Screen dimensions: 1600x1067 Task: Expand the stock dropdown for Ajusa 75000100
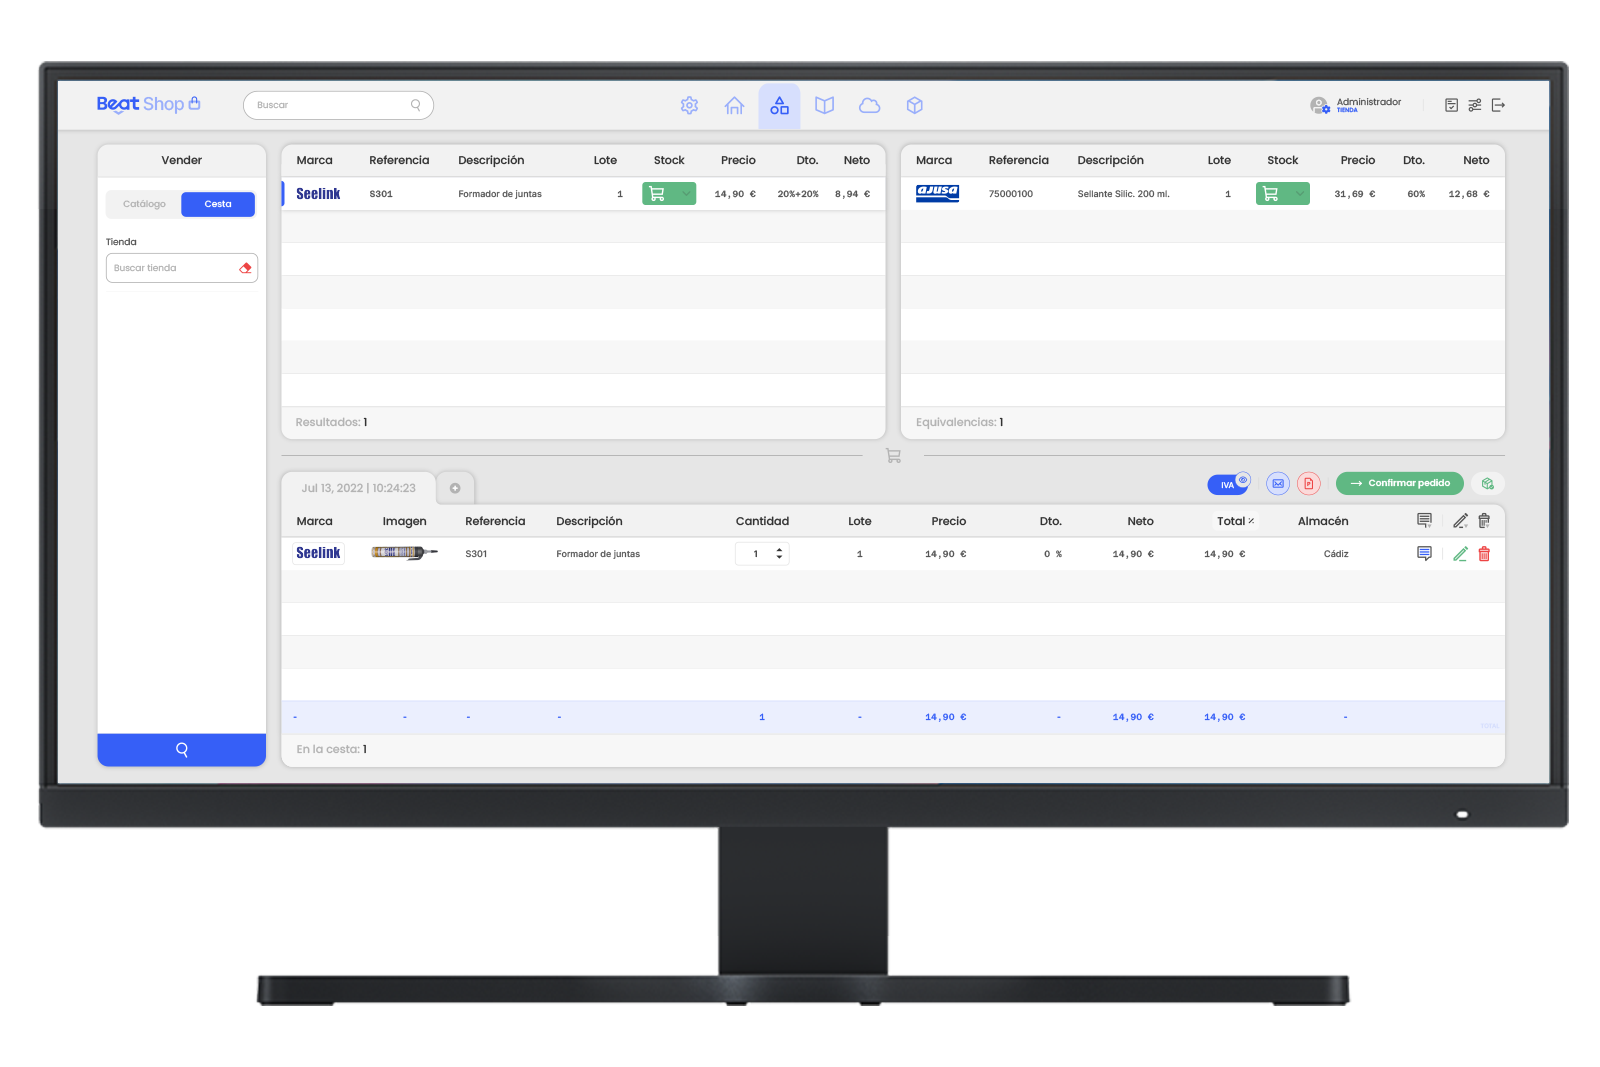pyautogui.click(x=1299, y=194)
